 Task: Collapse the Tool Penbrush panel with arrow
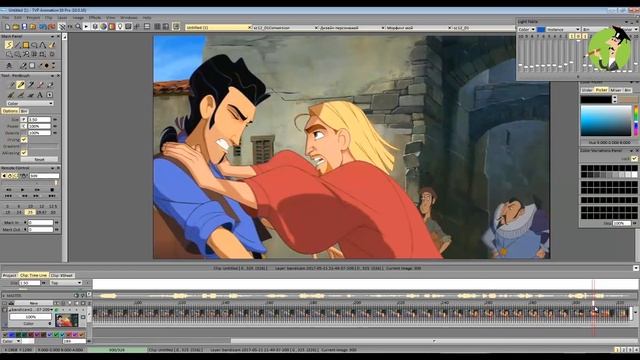point(52,76)
